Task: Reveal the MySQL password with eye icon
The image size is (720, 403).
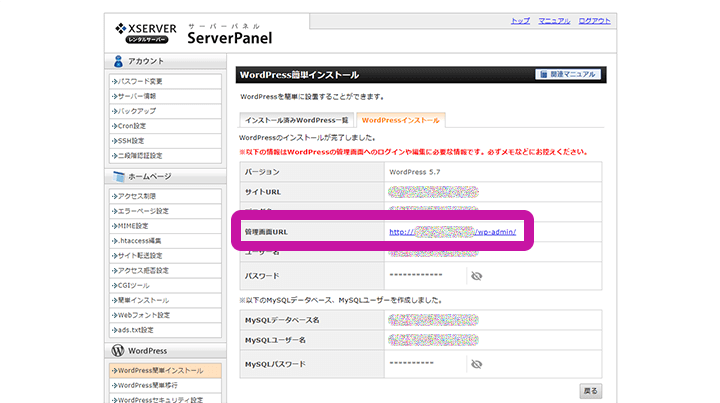Action: (476, 364)
